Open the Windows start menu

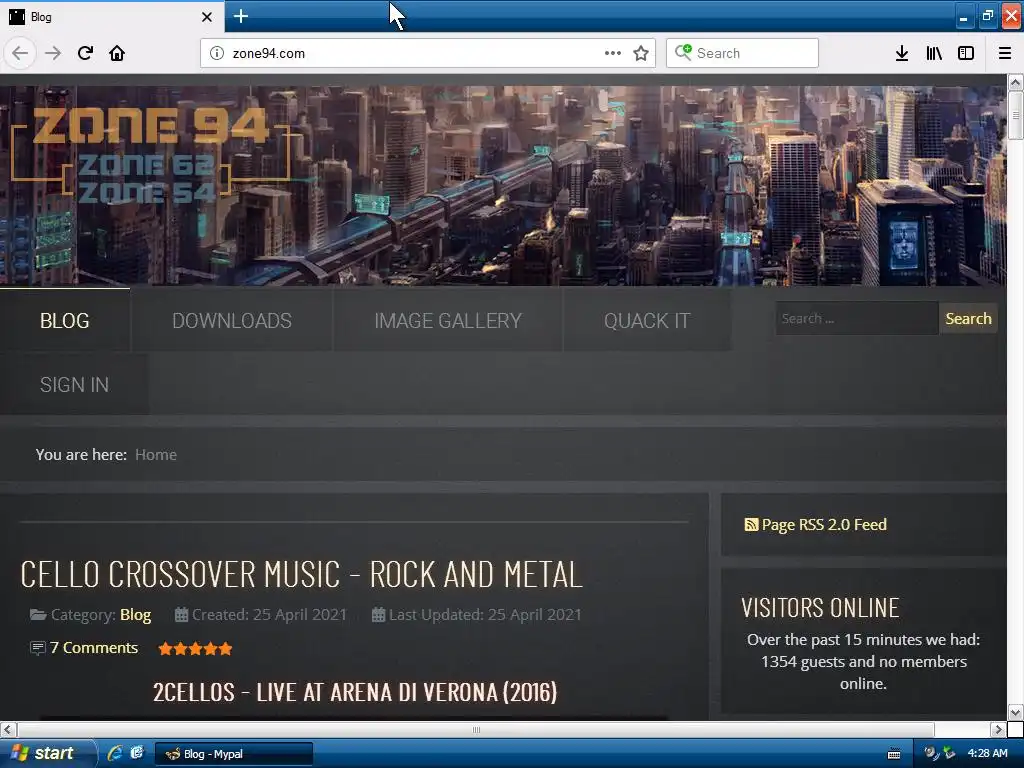click(48, 753)
